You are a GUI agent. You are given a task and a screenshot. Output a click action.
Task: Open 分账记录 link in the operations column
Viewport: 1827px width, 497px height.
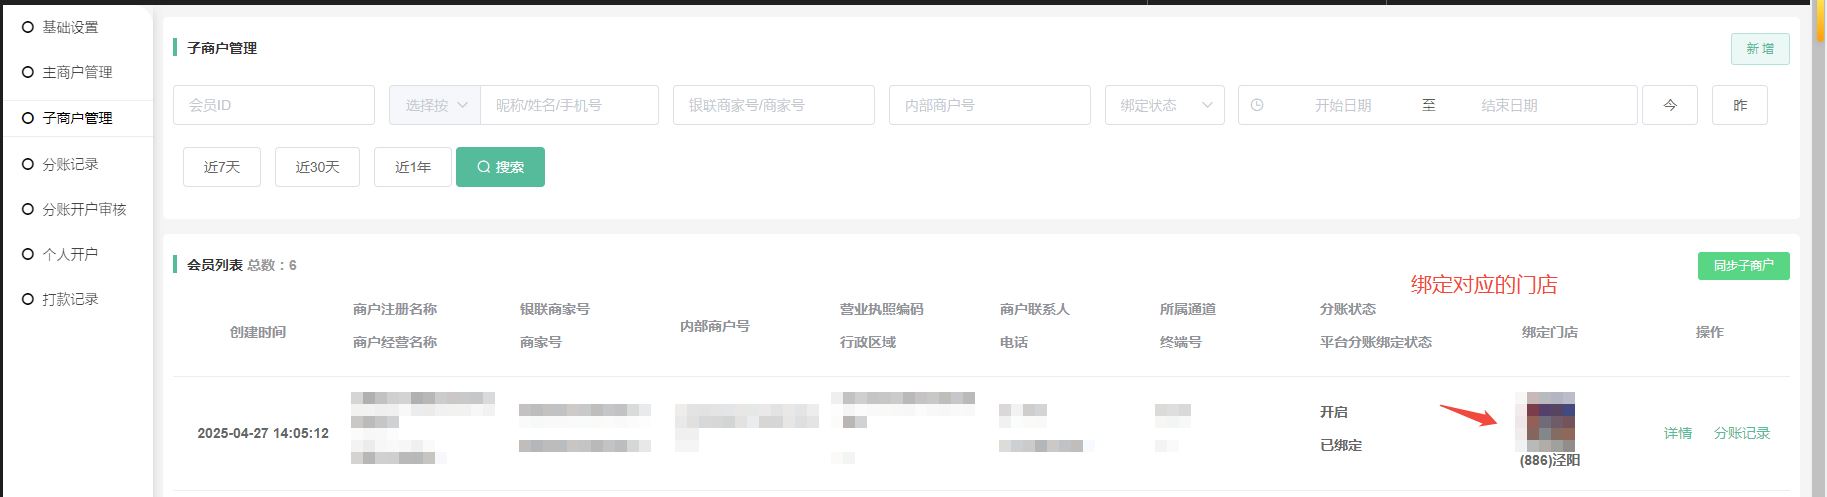[x=1741, y=433]
